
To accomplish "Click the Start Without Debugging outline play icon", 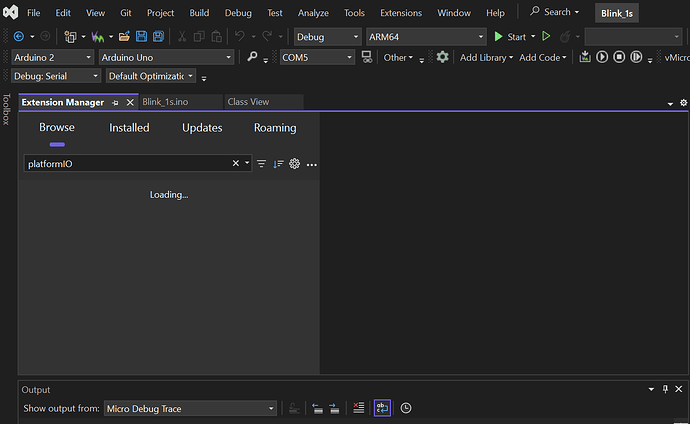I will pos(546,37).
